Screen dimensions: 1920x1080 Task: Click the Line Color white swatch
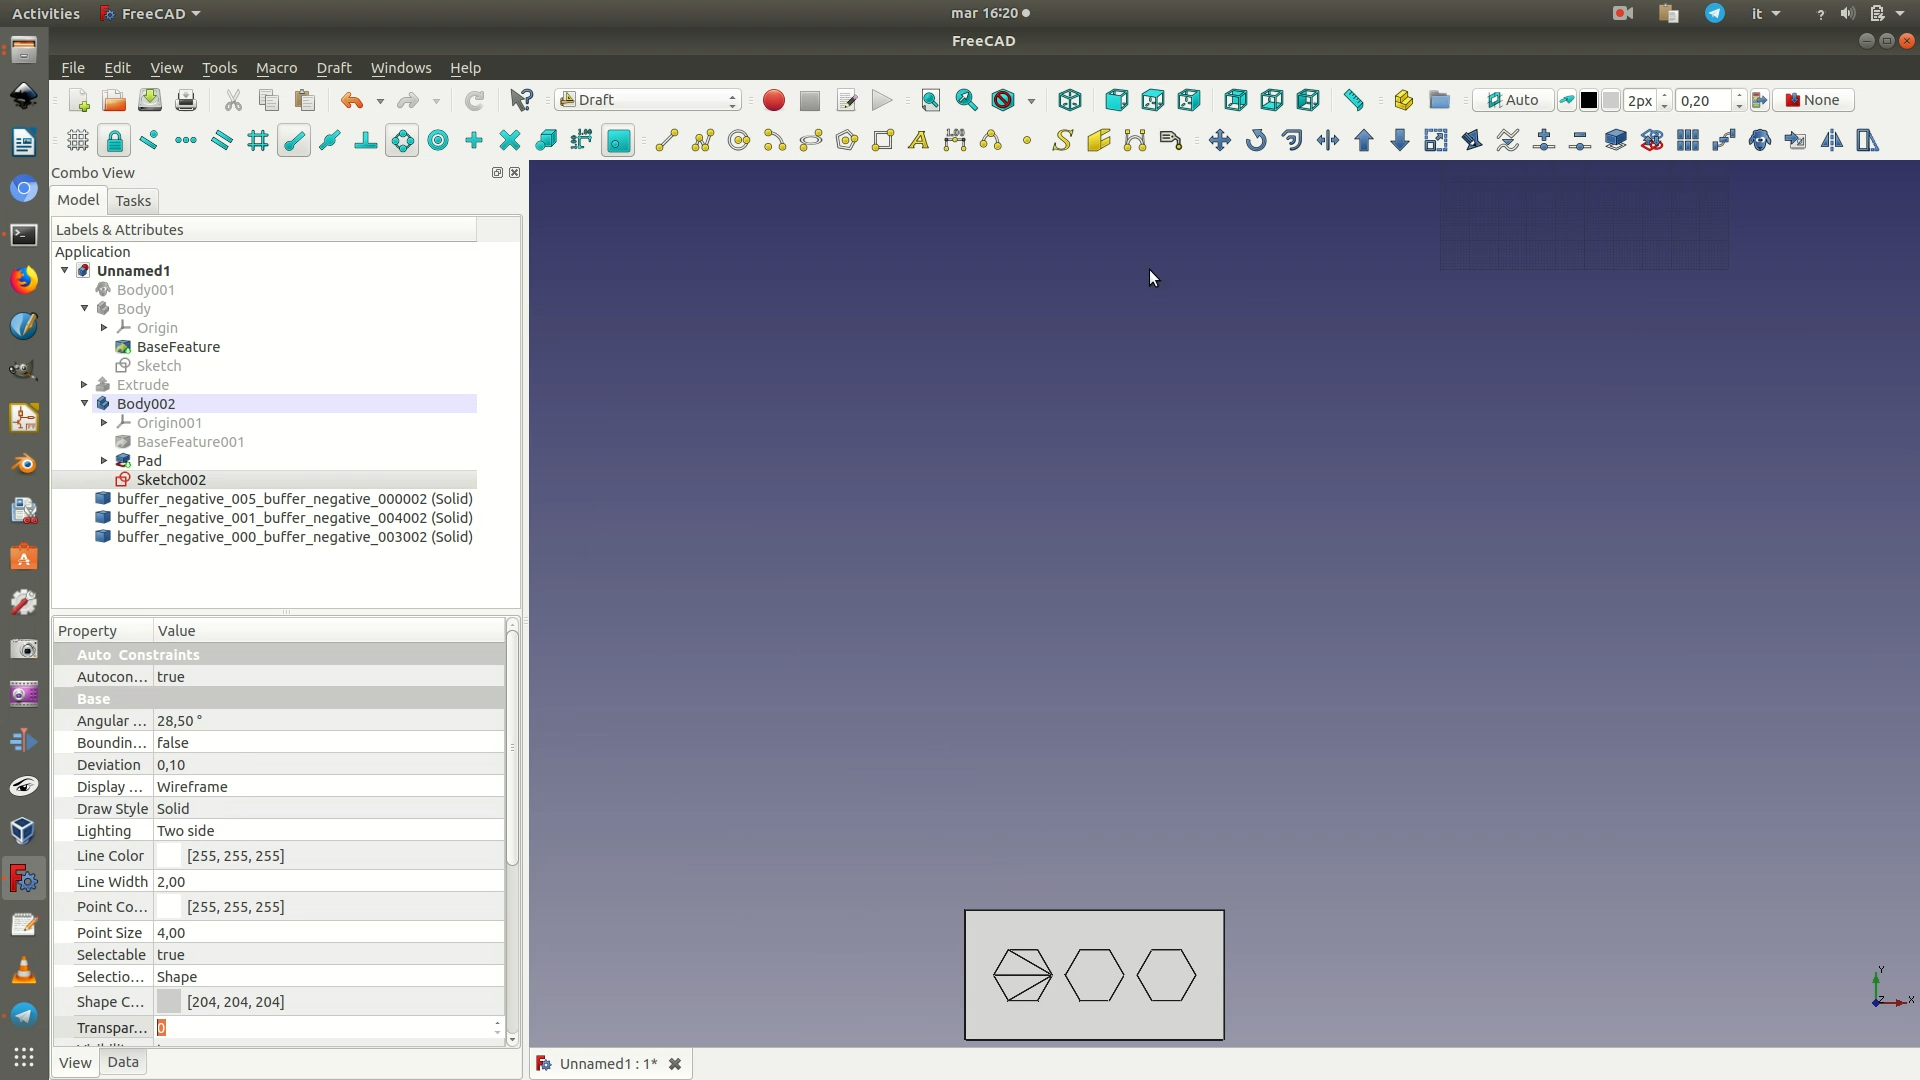[169, 856]
